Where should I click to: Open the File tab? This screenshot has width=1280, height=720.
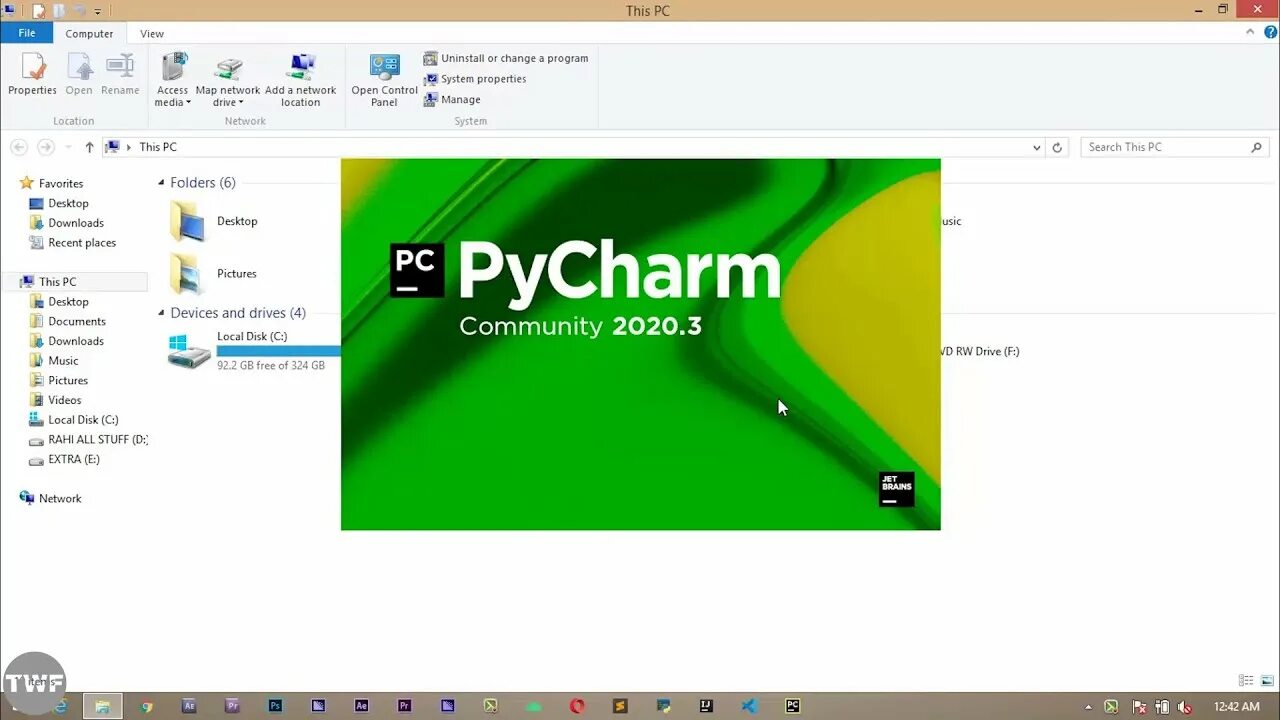(x=27, y=33)
